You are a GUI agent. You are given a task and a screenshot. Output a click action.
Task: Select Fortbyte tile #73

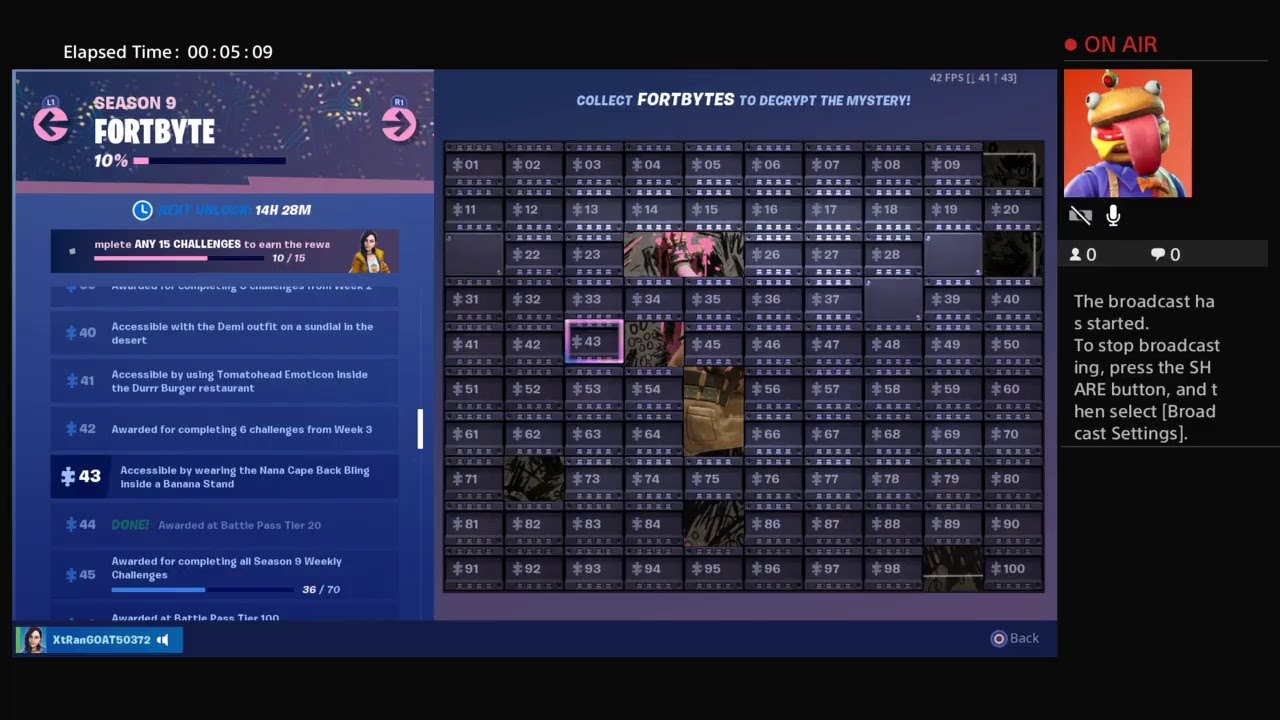click(x=594, y=479)
